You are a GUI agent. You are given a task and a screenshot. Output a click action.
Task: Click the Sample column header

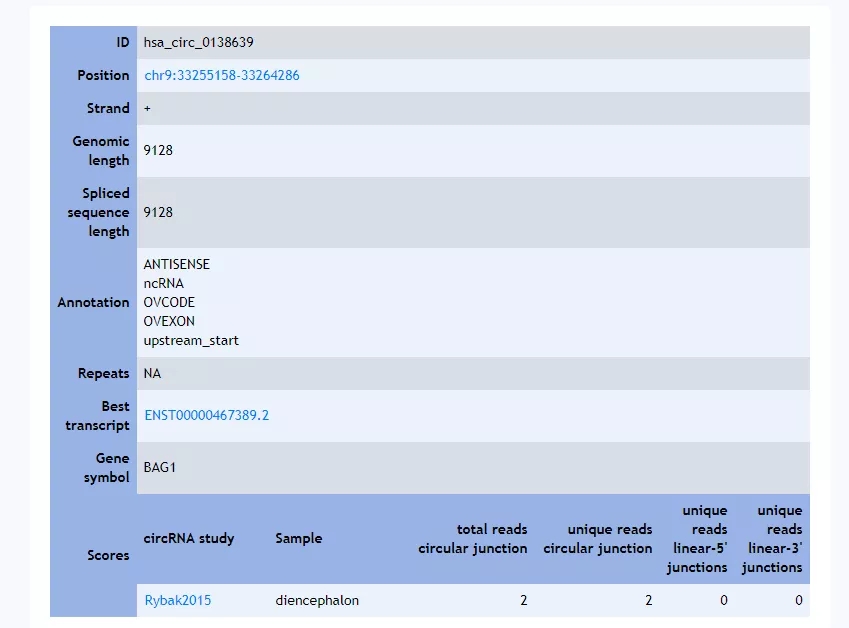(x=299, y=538)
